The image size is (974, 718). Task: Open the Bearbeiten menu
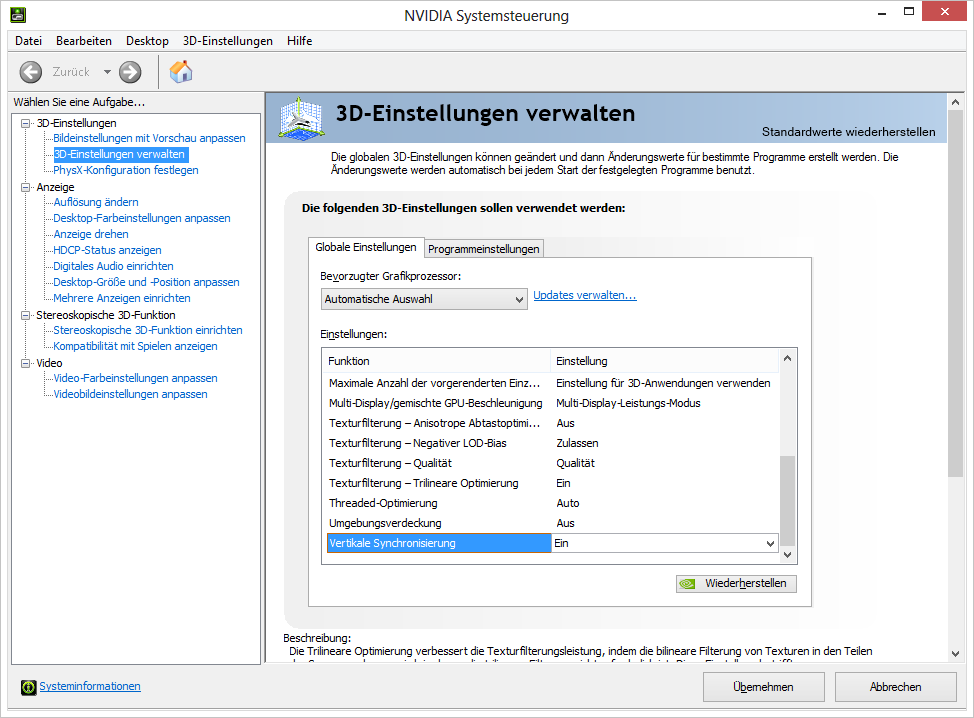84,41
